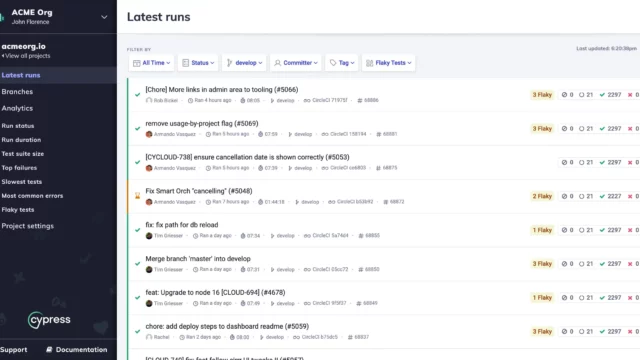The width and height of the screenshot is (640, 360).
Task: Click the Documentation book icon
Action: click(x=49, y=350)
